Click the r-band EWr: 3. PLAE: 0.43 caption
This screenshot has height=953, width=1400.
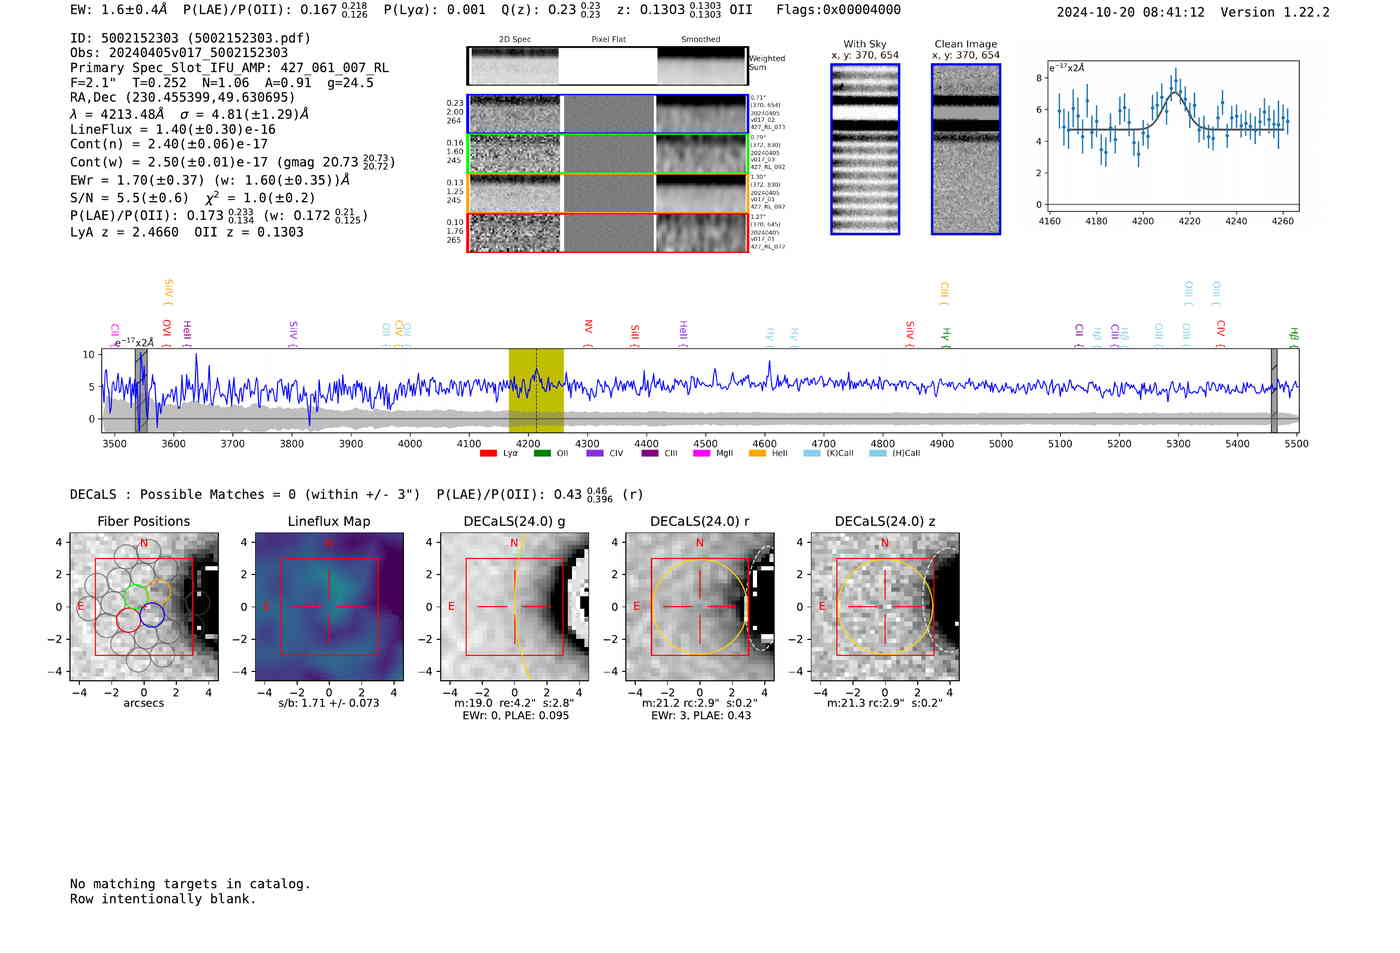point(701,715)
